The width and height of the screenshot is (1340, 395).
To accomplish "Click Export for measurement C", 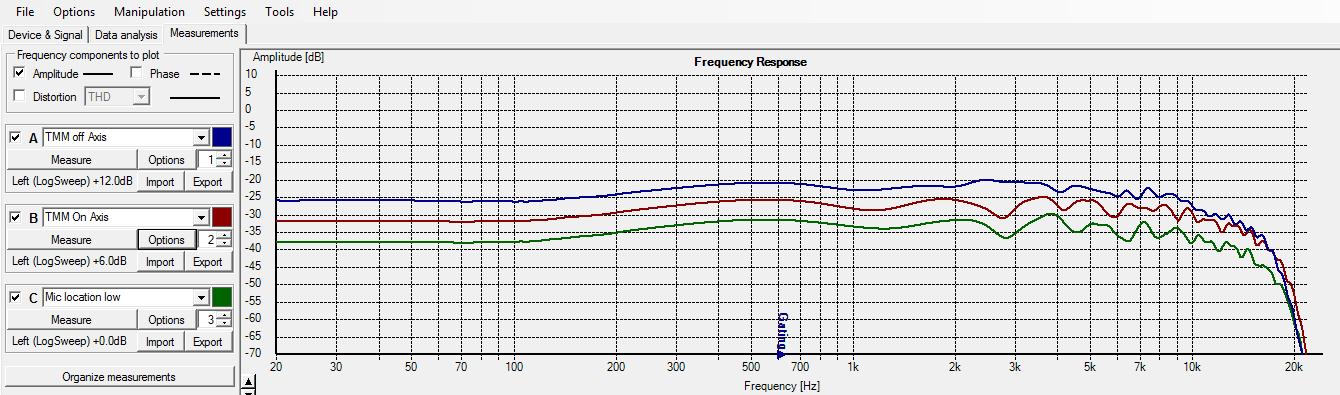I will pyautogui.click(x=208, y=342).
